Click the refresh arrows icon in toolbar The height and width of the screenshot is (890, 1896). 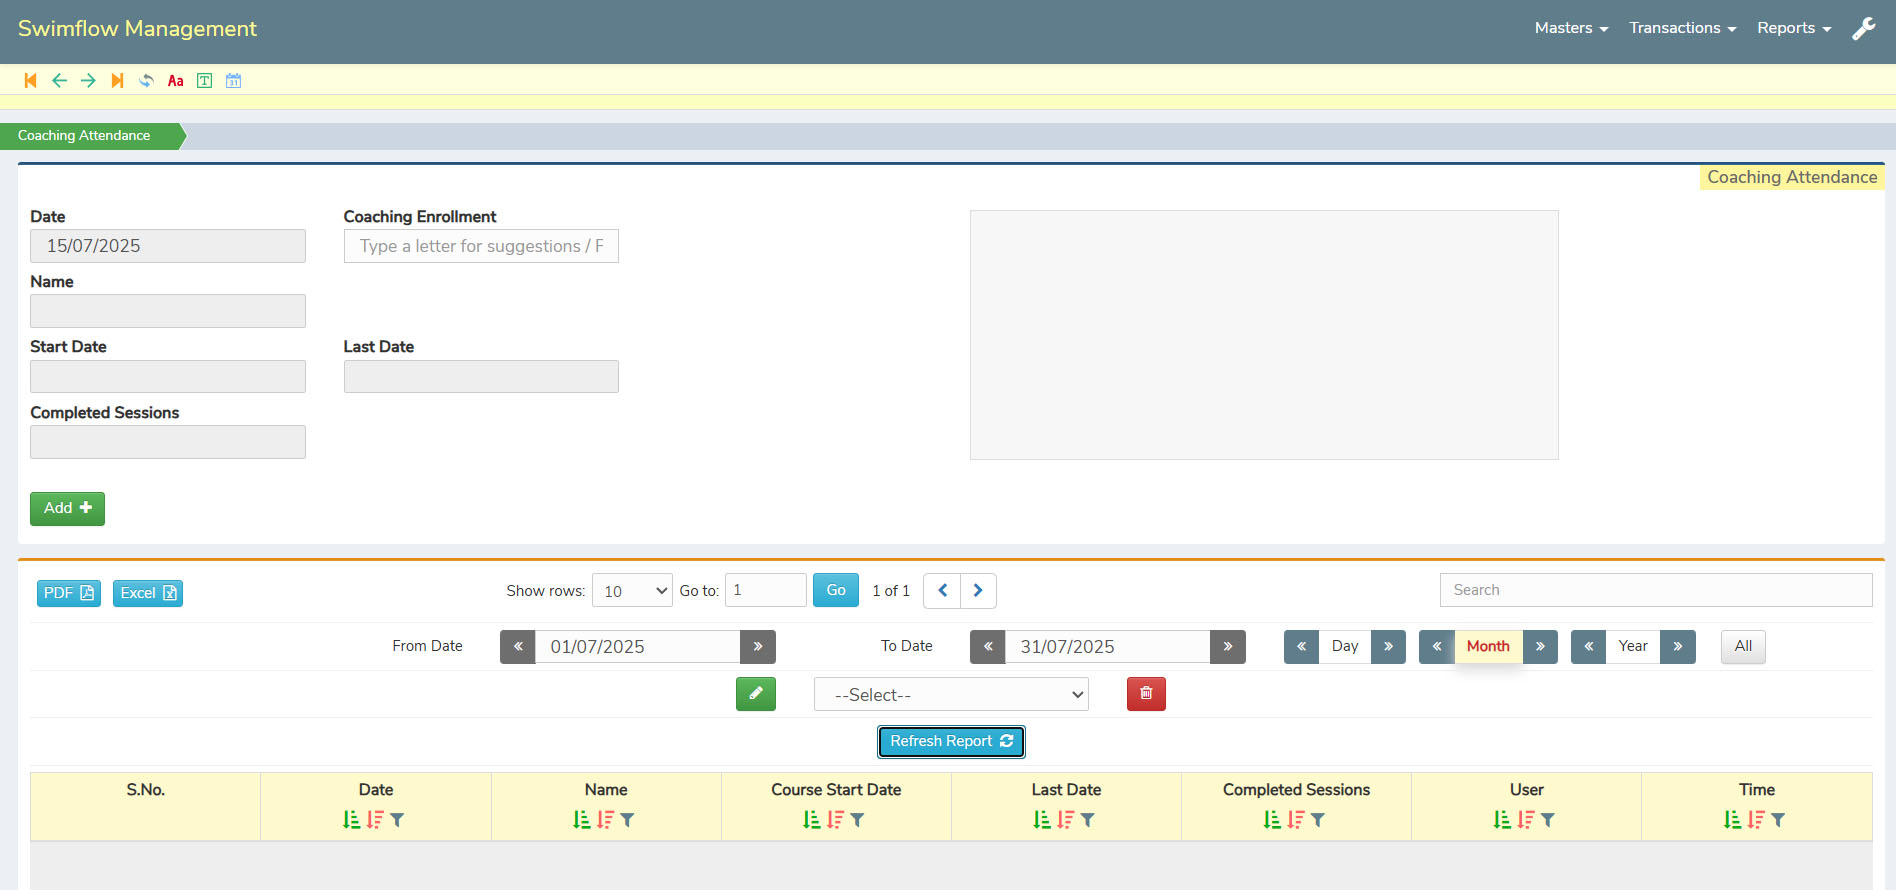[146, 81]
